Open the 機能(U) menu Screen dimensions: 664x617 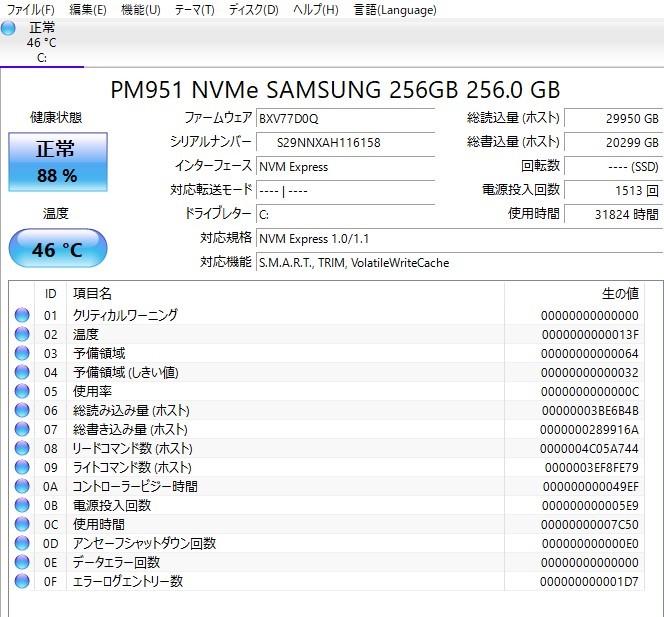[x=141, y=9]
